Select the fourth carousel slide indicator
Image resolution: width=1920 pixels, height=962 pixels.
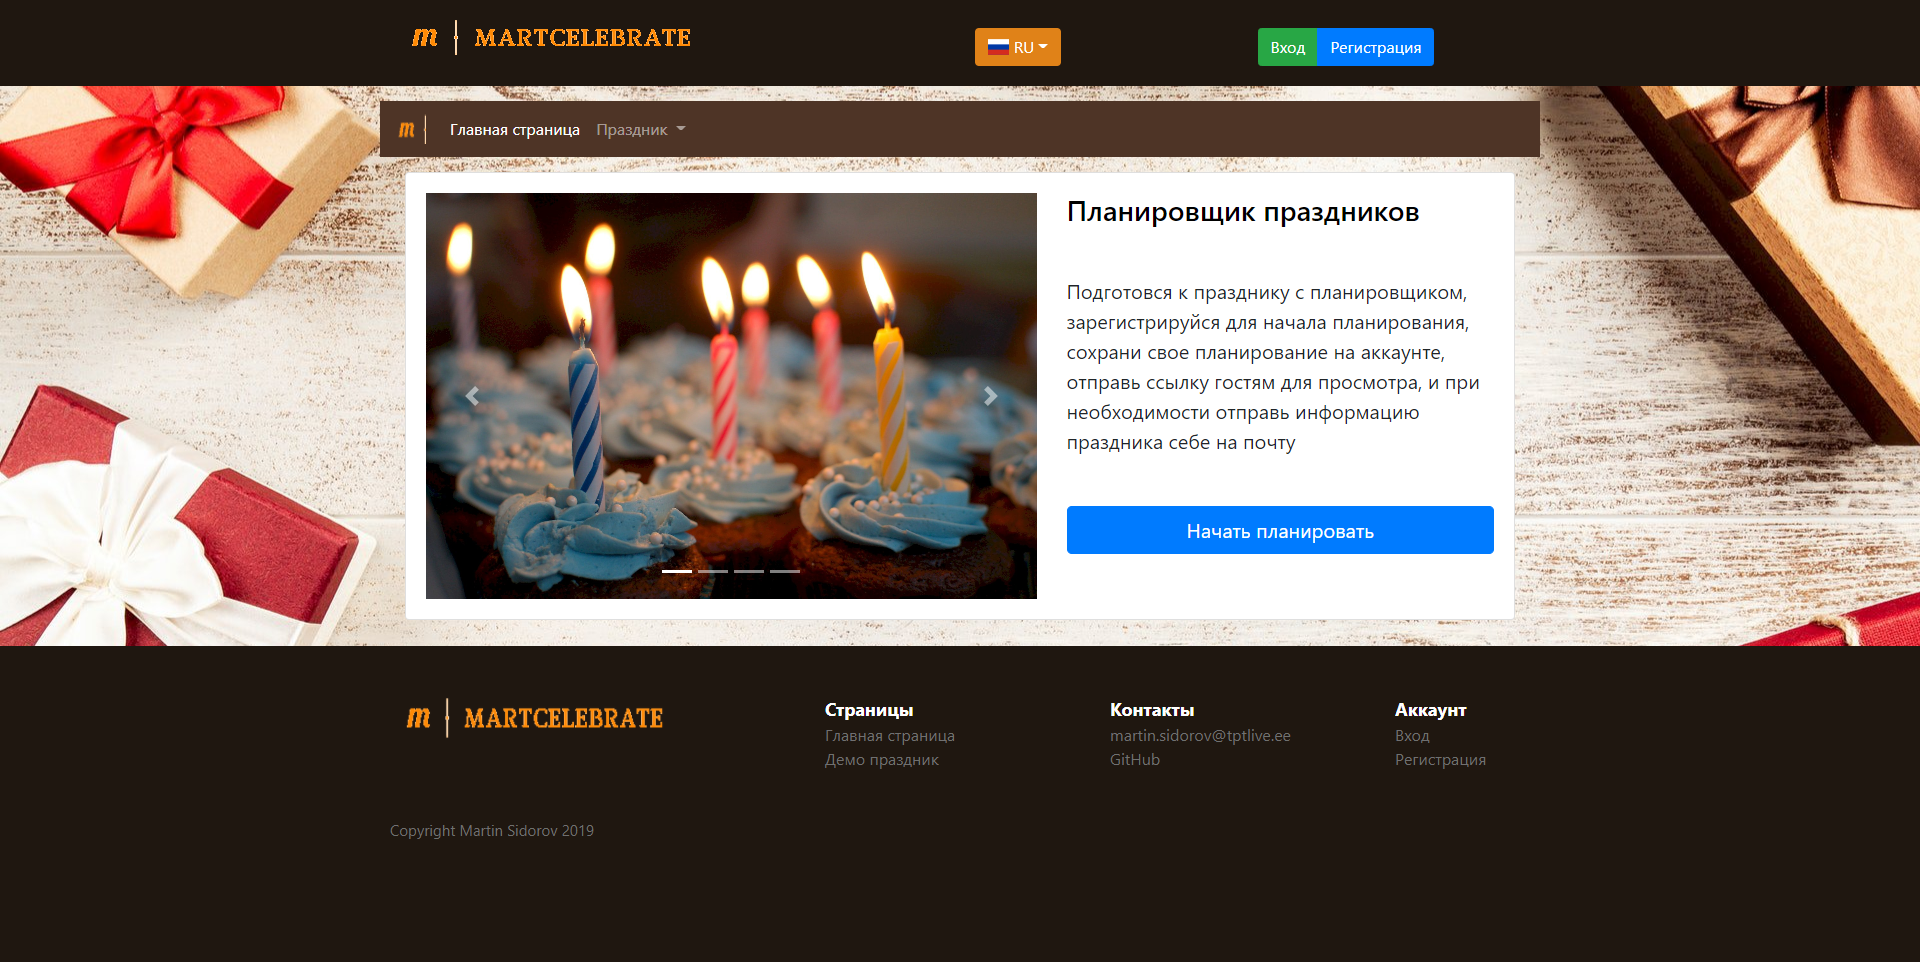[x=785, y=571]
